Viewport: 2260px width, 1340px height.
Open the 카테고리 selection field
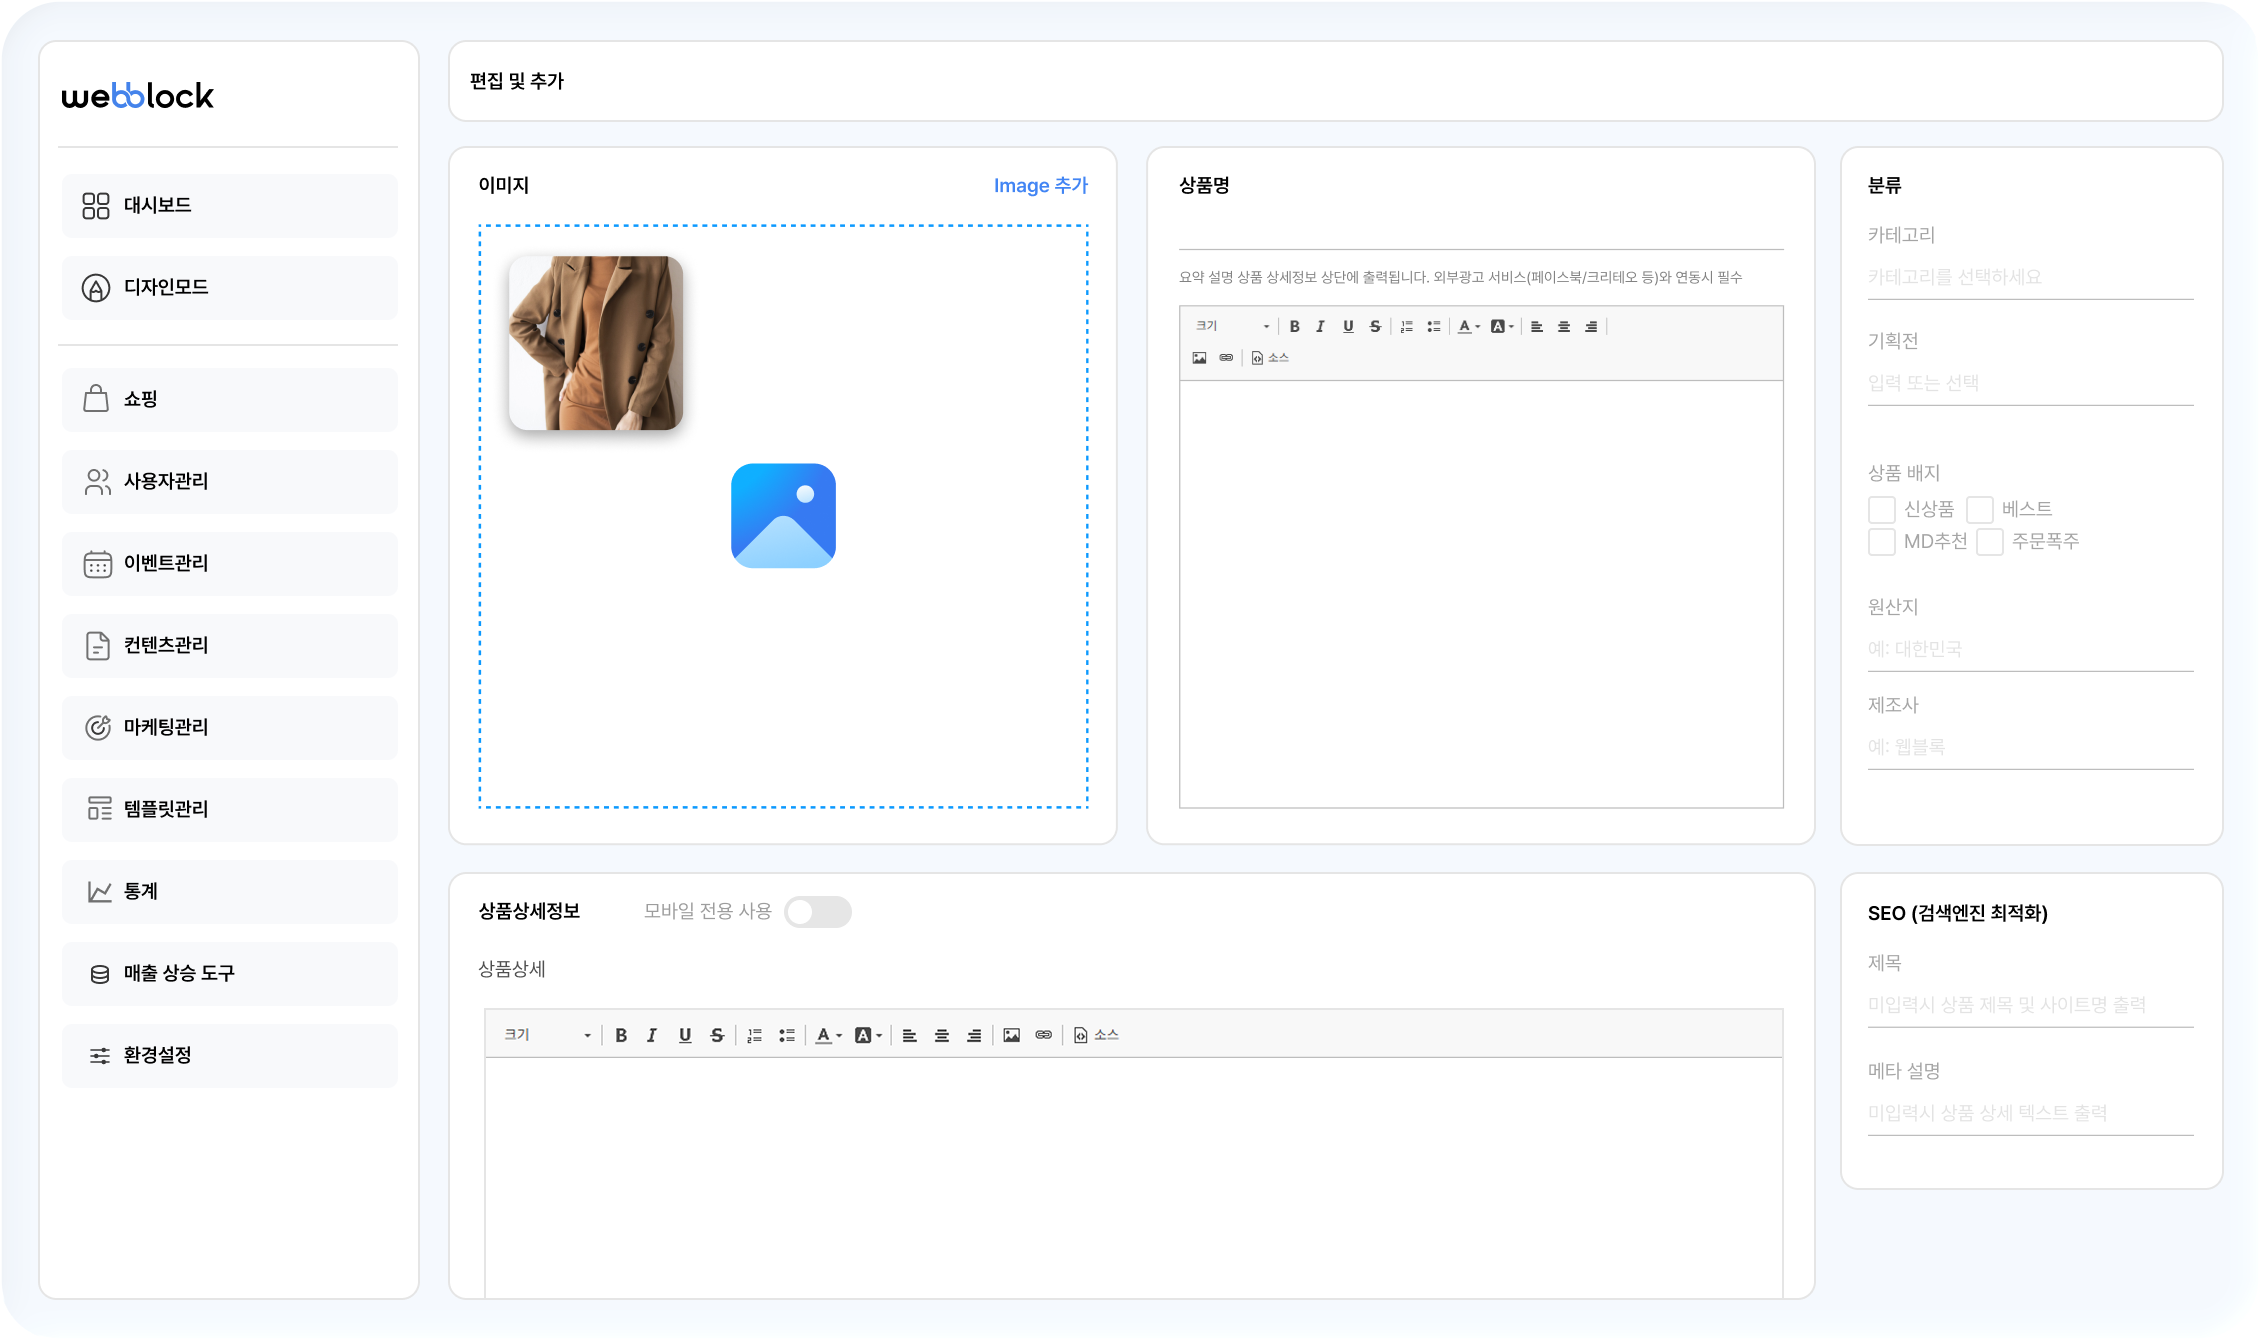2029,277
